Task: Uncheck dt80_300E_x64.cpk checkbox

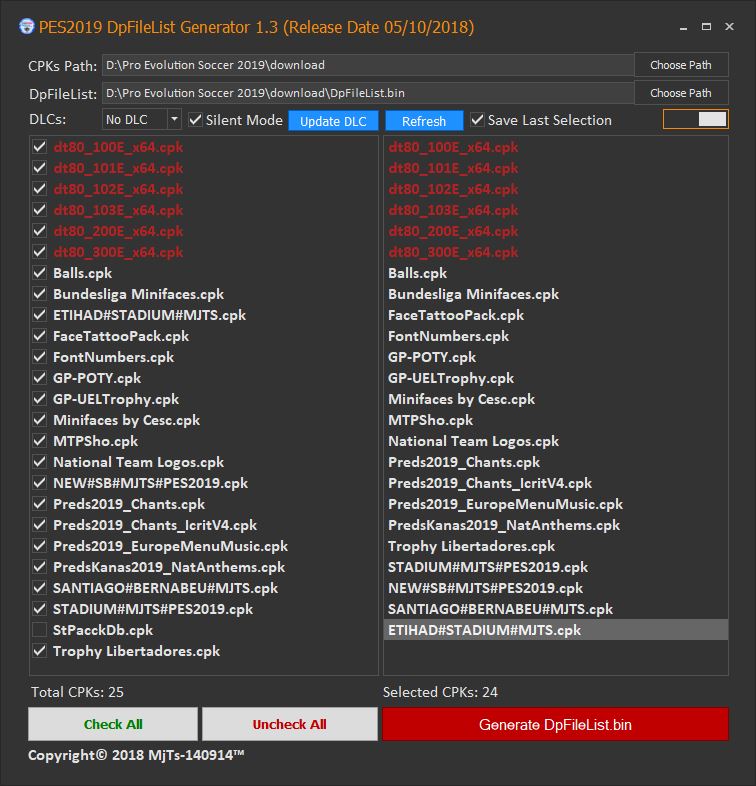Action: (x=40, y=252)
